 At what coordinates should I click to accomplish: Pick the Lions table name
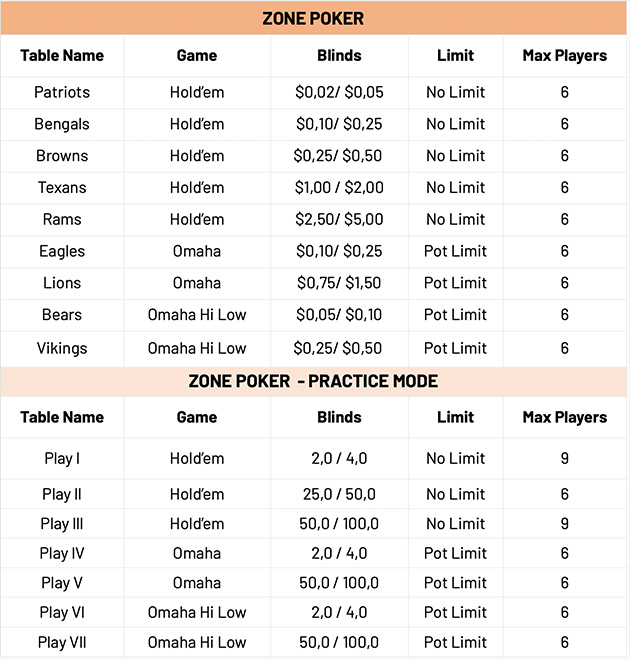click(x=62, y=283)
